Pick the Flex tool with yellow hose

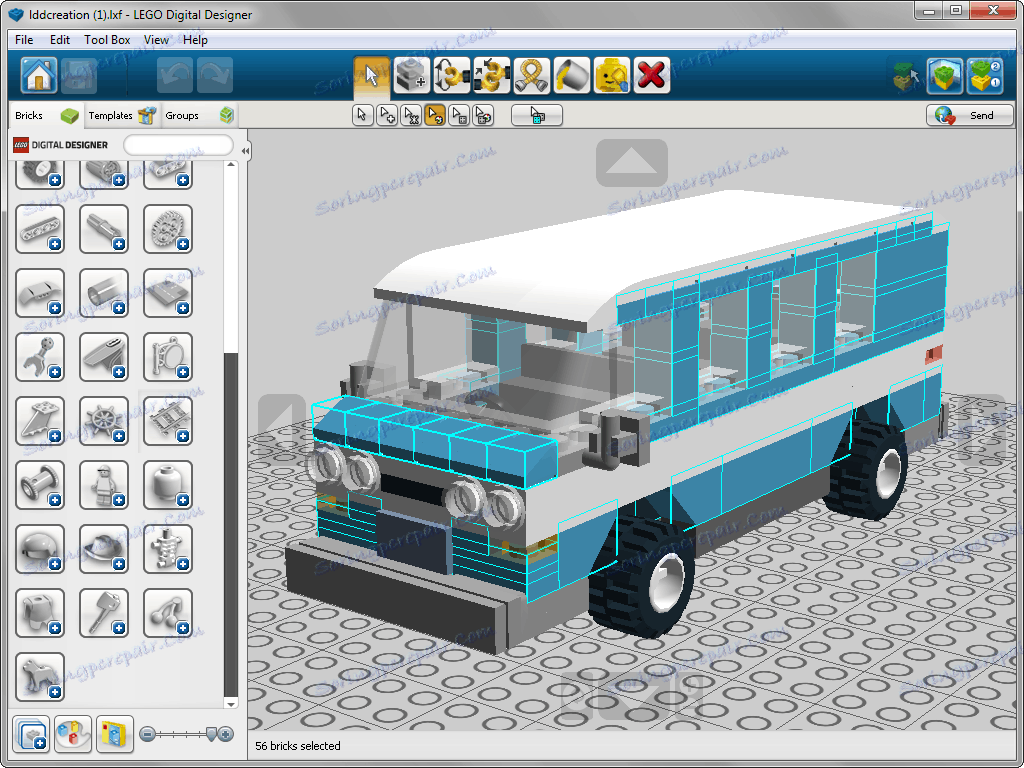tap(532, 75)
